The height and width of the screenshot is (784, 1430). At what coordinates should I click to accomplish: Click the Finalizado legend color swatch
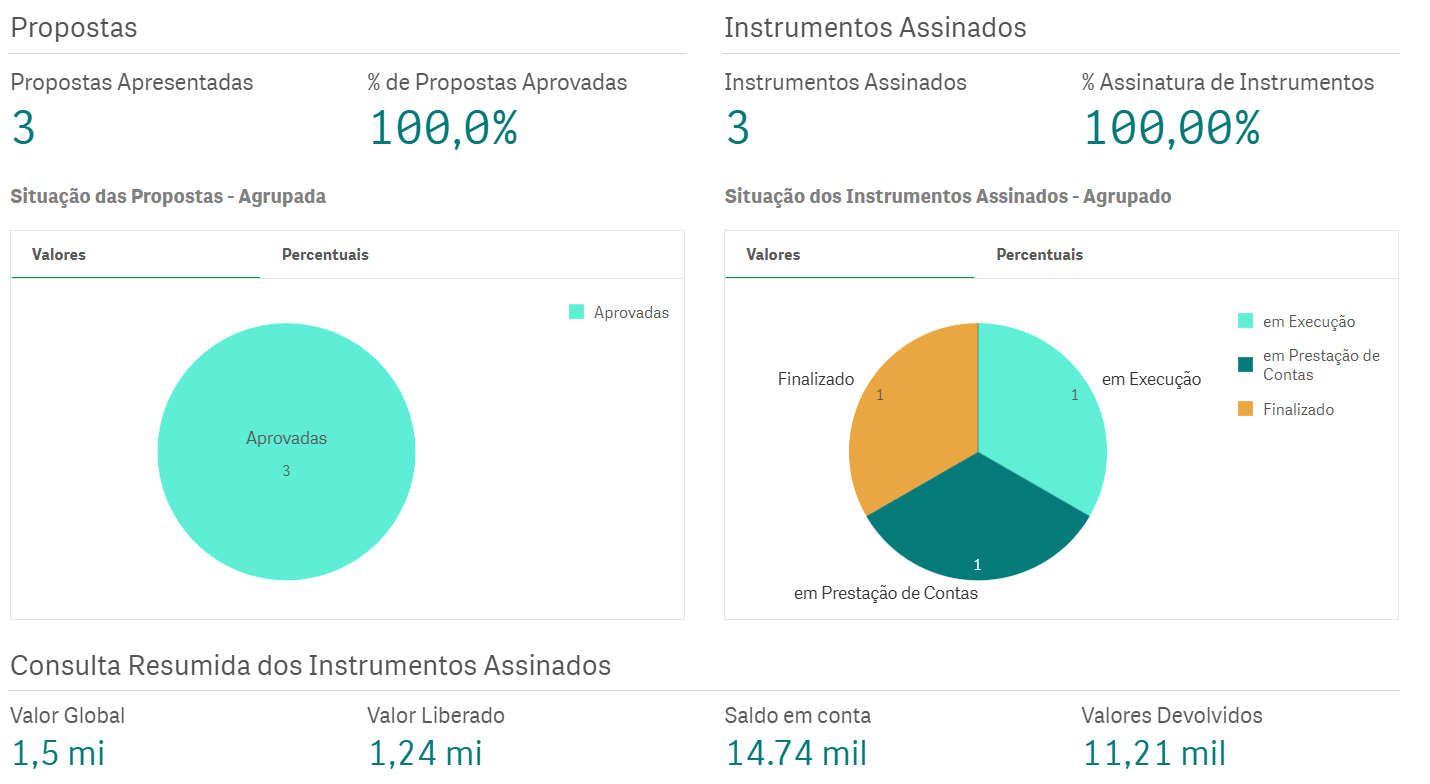click(1245, 409)
